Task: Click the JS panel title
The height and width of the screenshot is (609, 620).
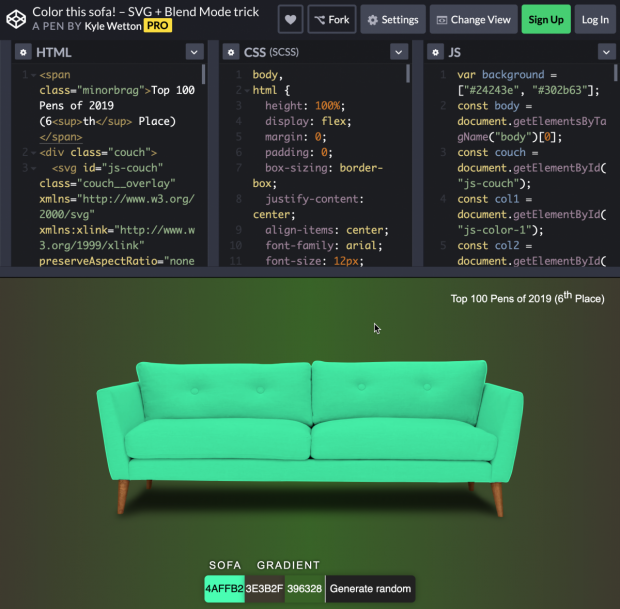Action: (454, 52)
